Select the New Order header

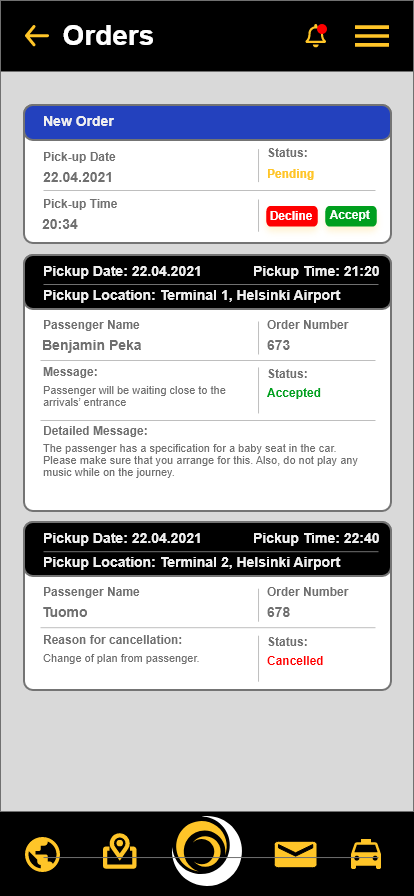coord(208,122)
